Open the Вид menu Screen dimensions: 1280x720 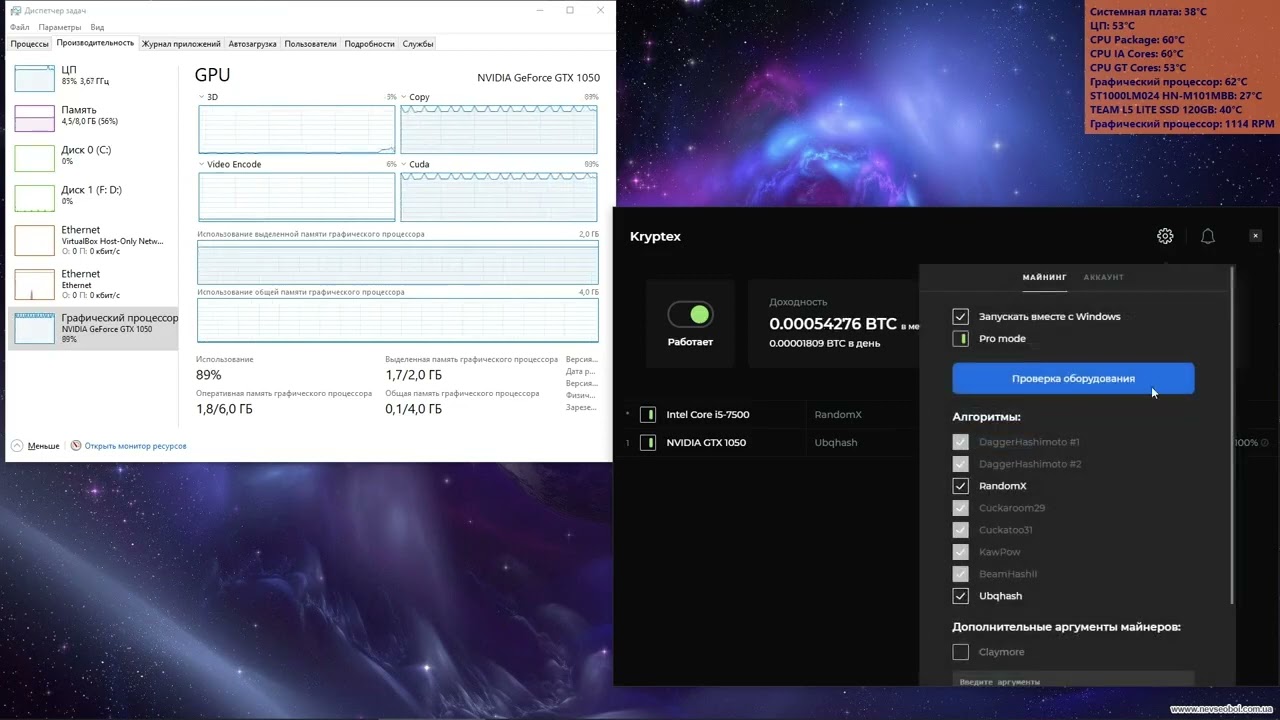(97, 27)
